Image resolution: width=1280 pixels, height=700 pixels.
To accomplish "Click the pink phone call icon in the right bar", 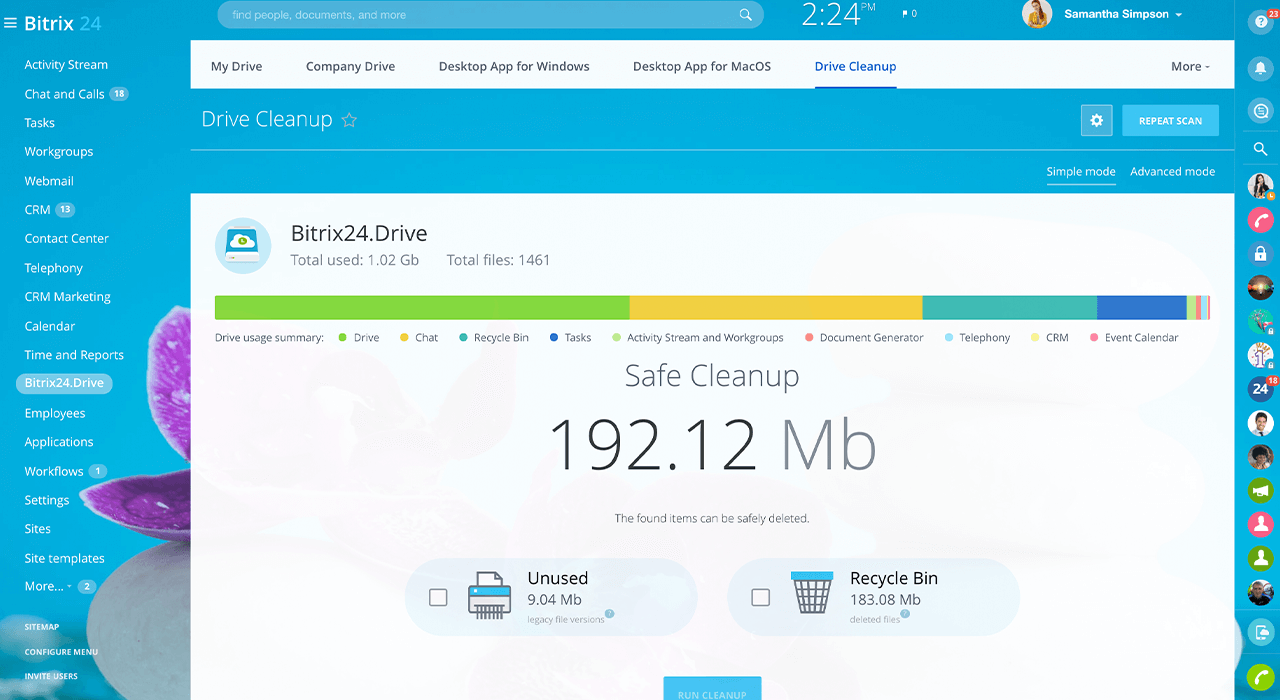I will [1260, 220].
